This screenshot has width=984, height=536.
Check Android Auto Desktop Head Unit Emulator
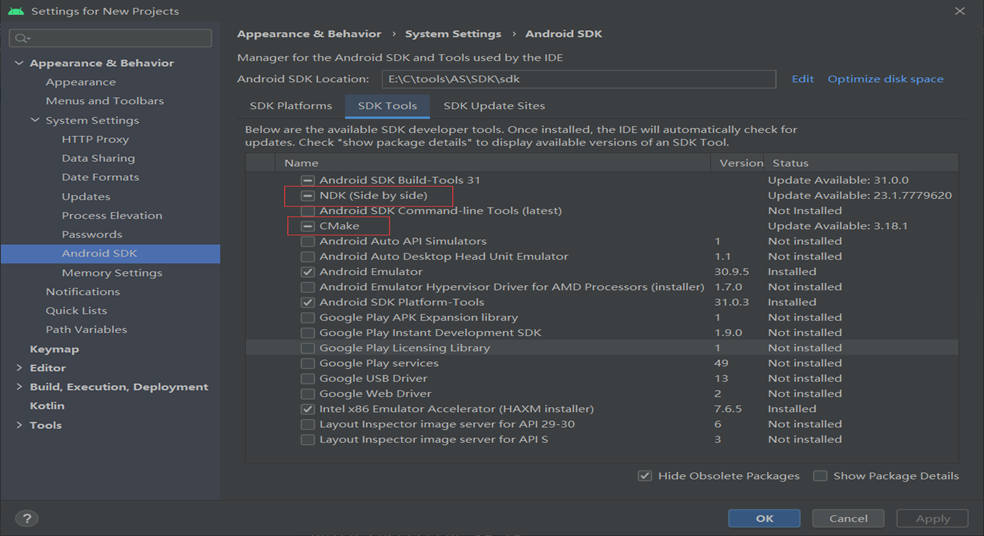pyautogui.click(x=308, y=257)
